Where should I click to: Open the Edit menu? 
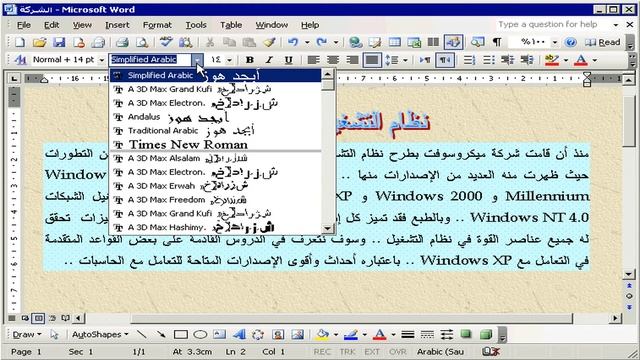[x=51, y=25]
